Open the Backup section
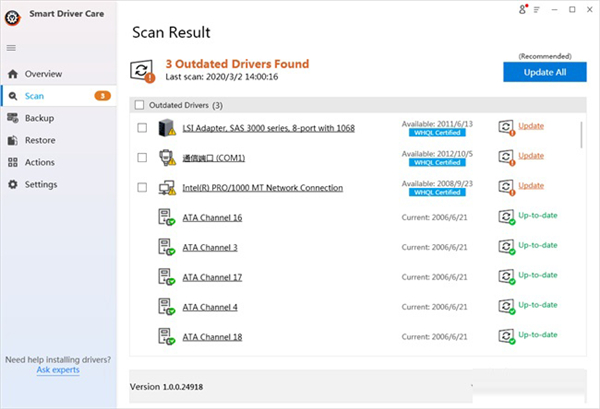This screenshot has width=600, height=409. tap(59, 118)
